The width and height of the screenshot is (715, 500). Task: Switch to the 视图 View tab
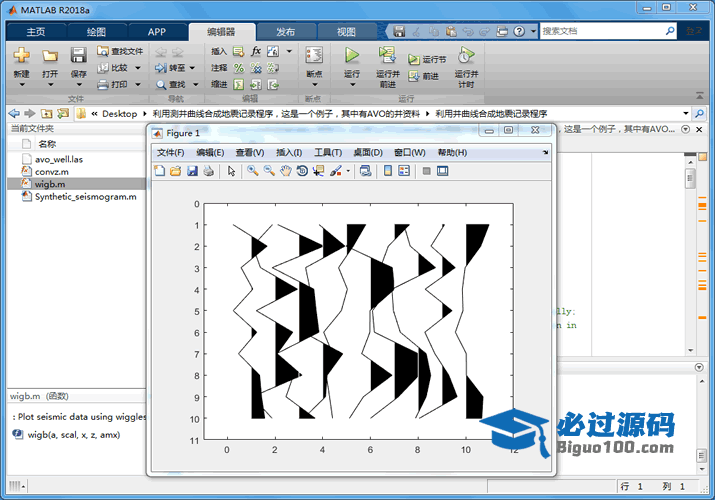[346, 31]
